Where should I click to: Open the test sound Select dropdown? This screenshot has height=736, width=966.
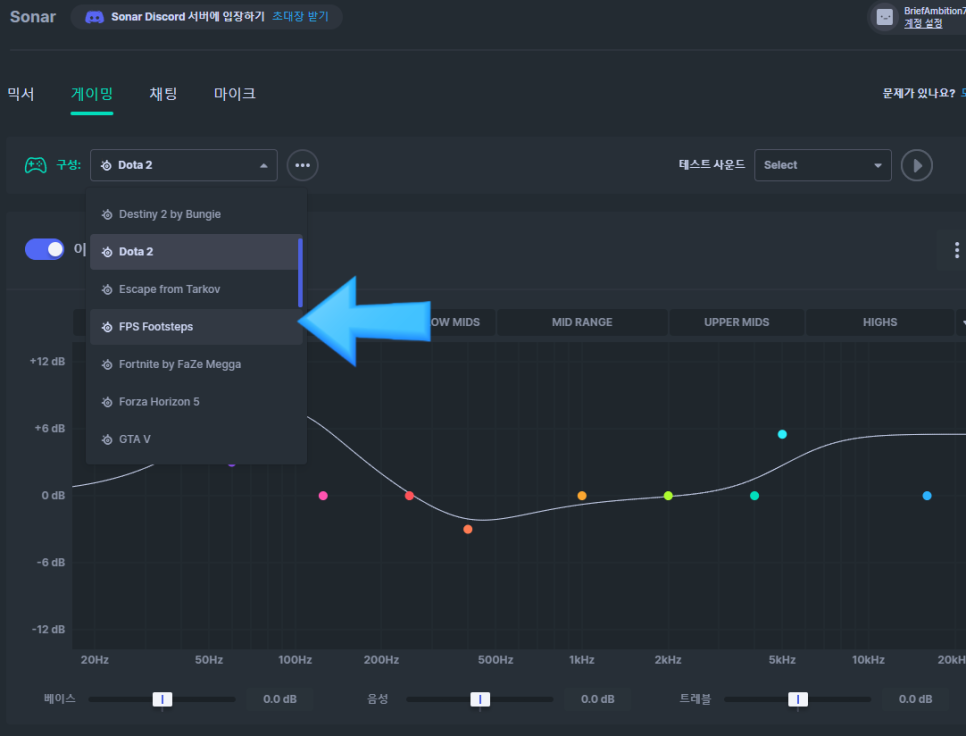(x=822, y=165)
